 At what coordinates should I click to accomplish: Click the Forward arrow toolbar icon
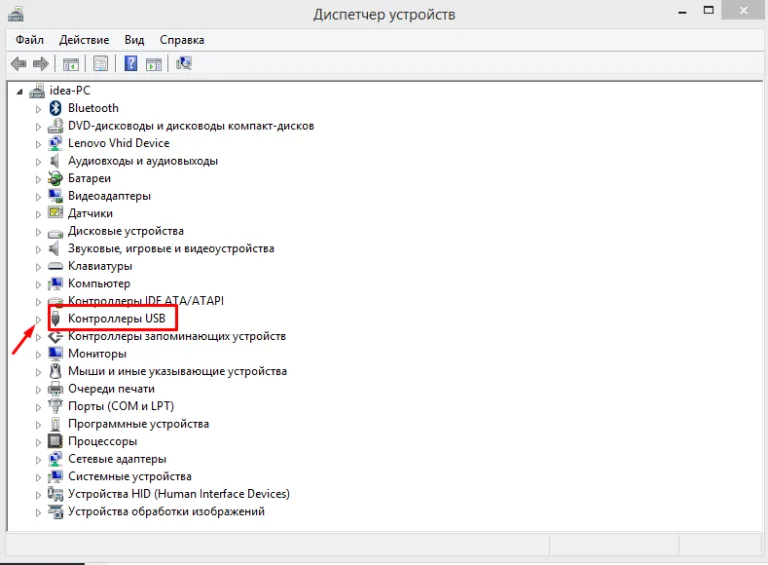click(41, 64)
